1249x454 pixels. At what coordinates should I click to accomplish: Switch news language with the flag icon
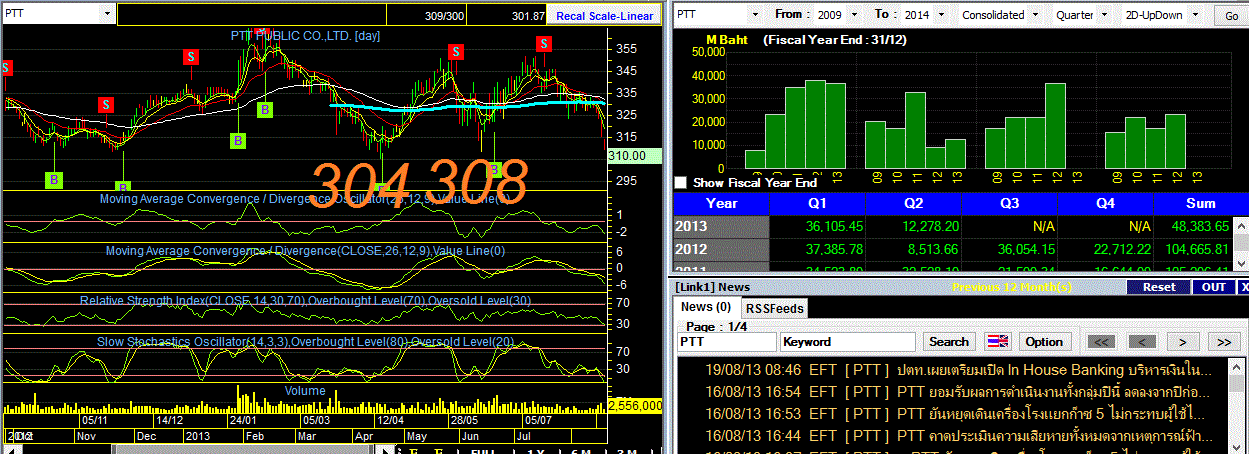tap(997, 341)
